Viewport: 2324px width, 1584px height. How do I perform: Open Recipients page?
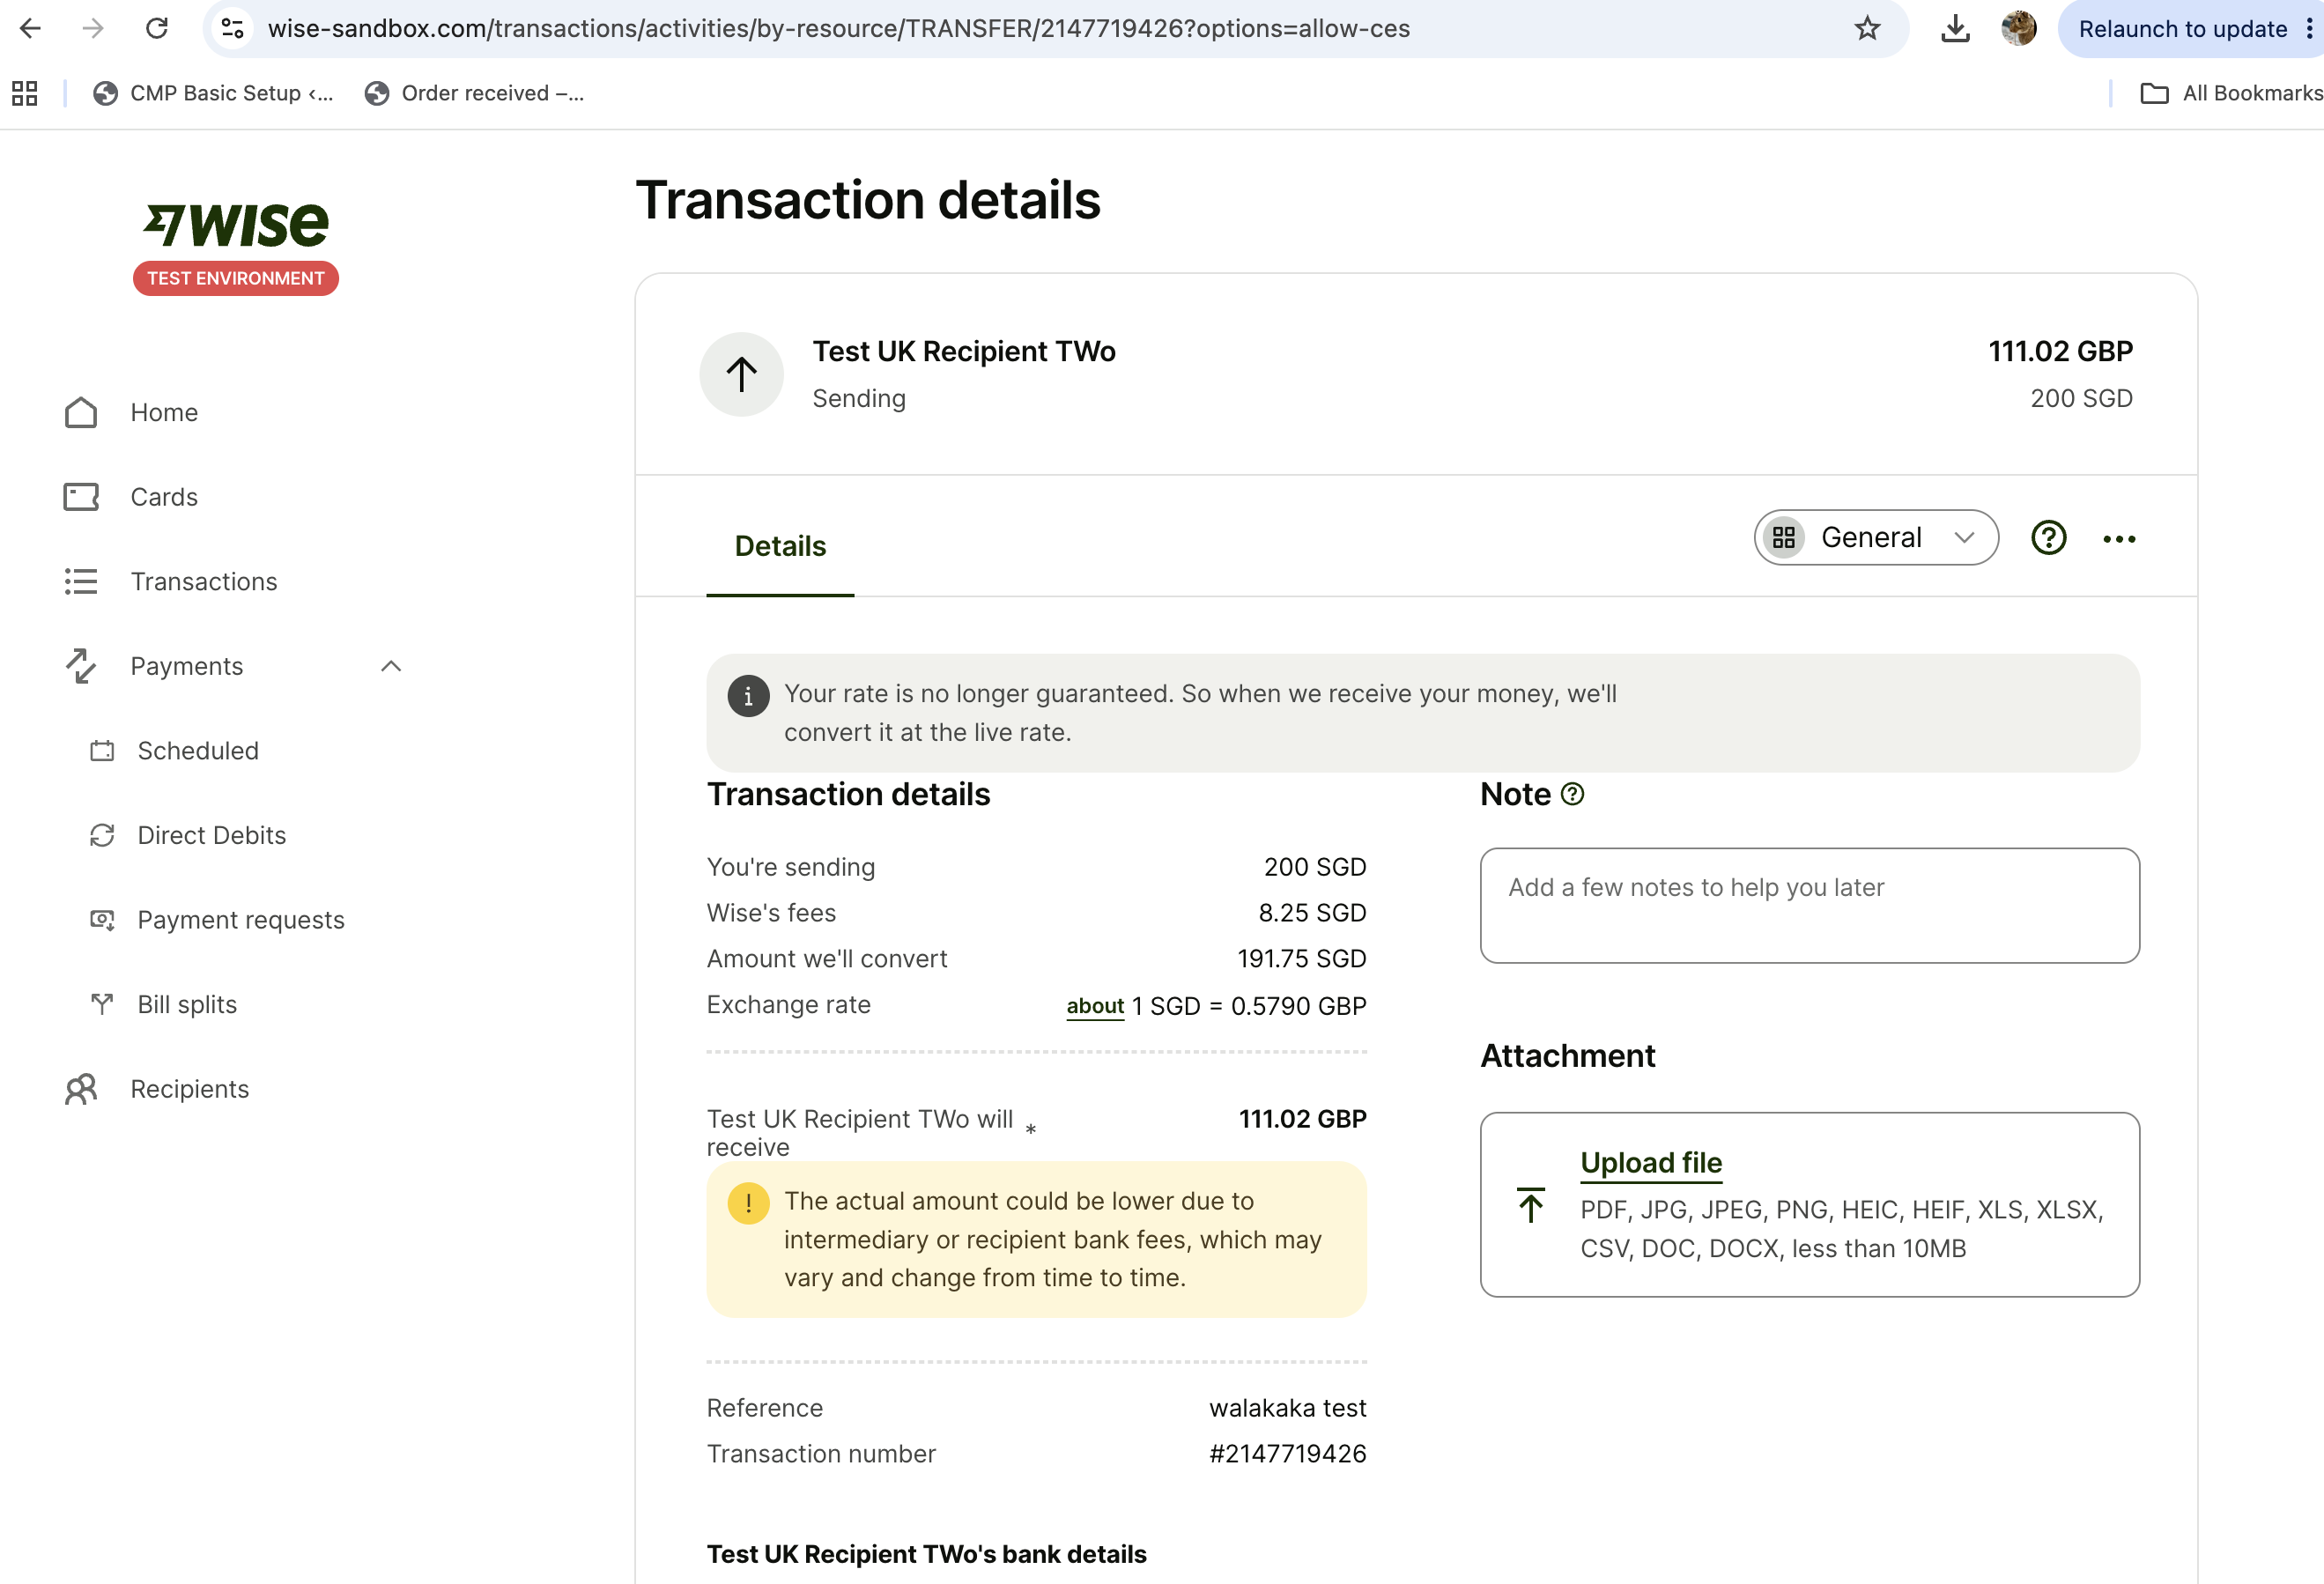(190, 1089)
